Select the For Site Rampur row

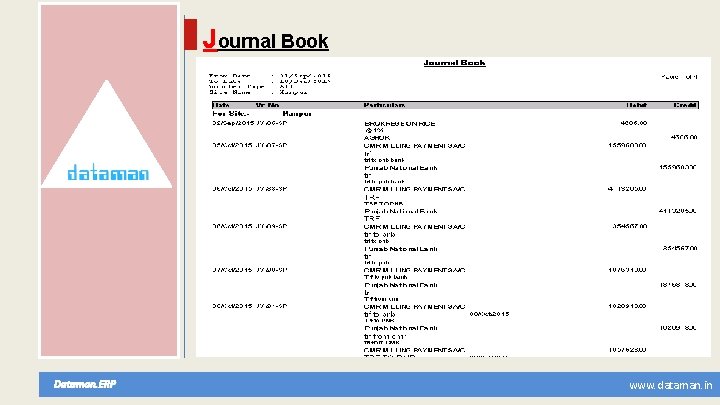[262, 113]
